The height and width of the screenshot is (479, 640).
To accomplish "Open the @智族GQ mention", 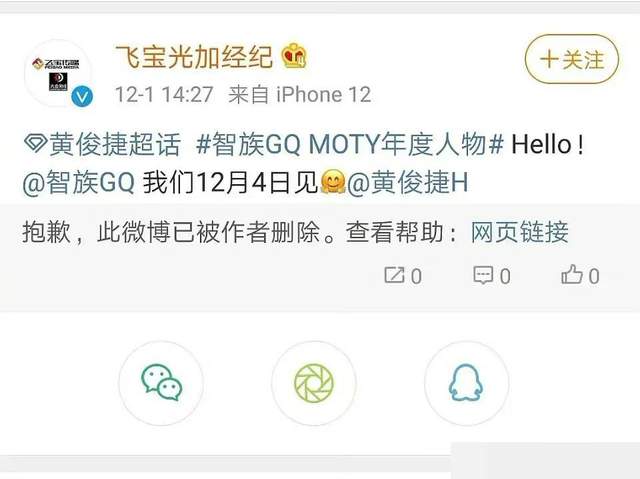I will click(x=78, y=182).
